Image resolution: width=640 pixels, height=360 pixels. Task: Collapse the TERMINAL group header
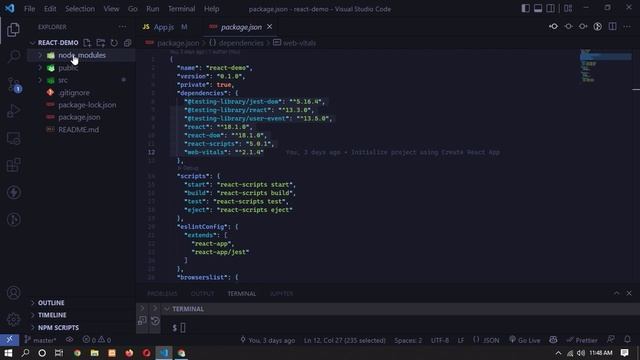166,309
